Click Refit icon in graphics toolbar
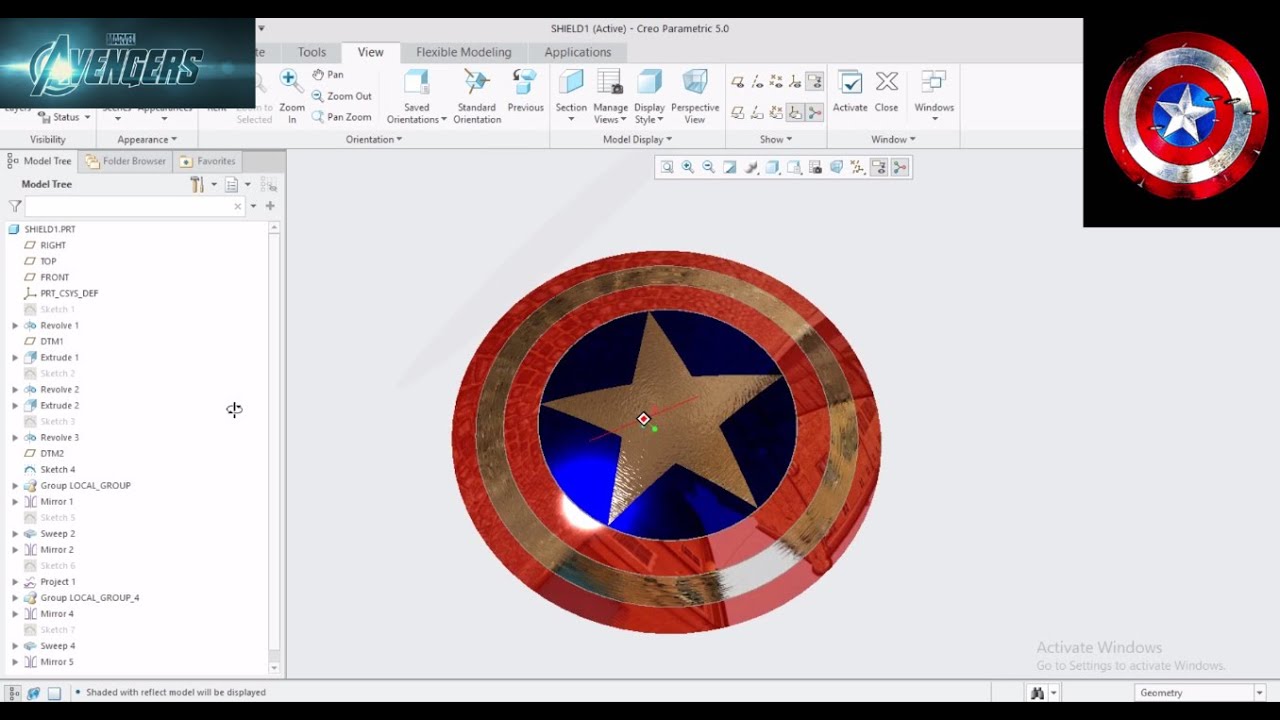This screenshot has height=720, width=1280. point(667,168)
